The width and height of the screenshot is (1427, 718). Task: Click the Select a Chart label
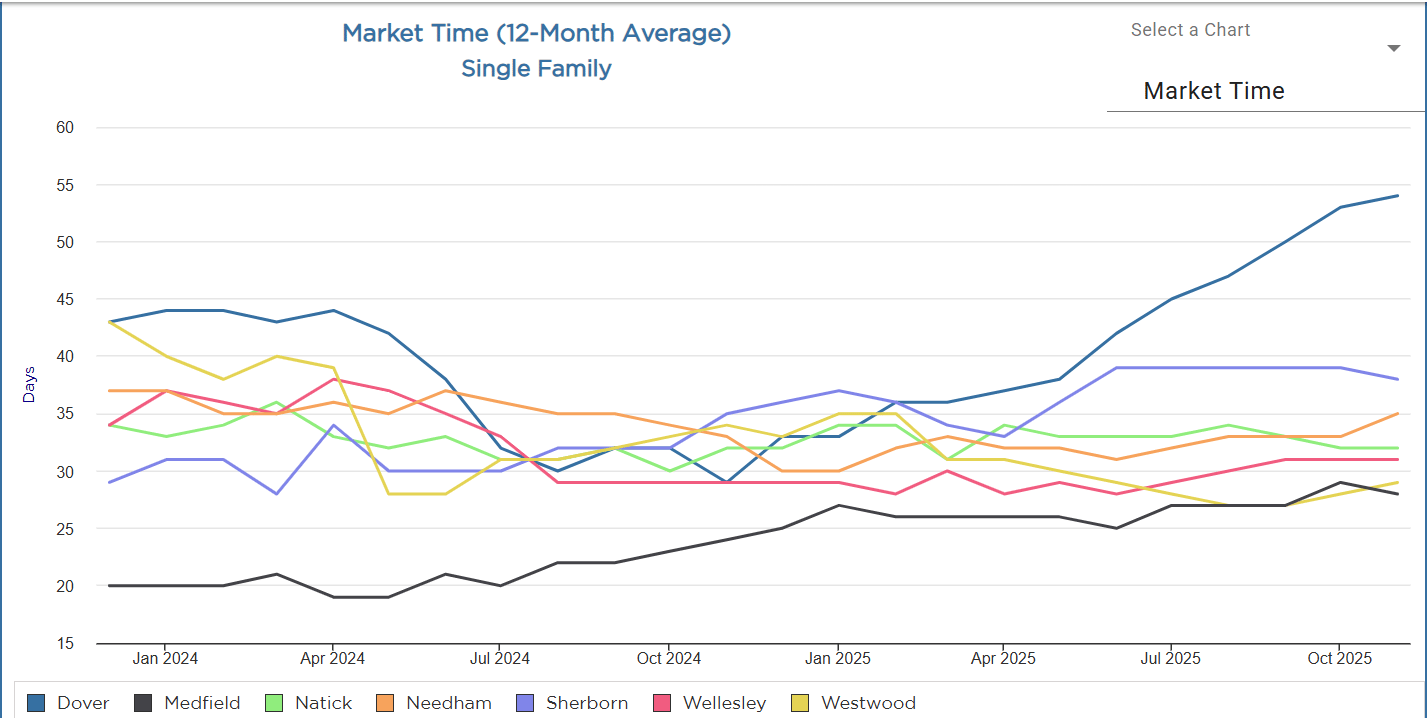click(x=1190, y=30)
